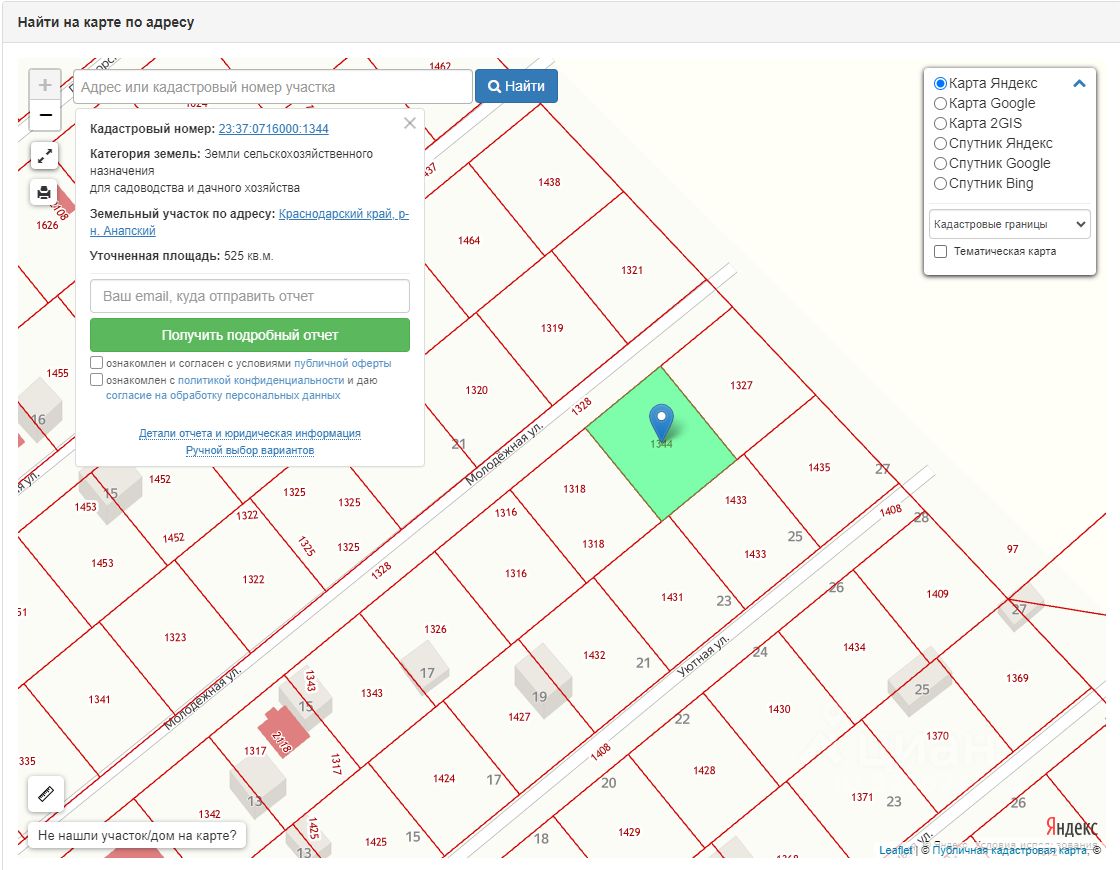Click parcel labeled 1434 on map

(854, 647)
